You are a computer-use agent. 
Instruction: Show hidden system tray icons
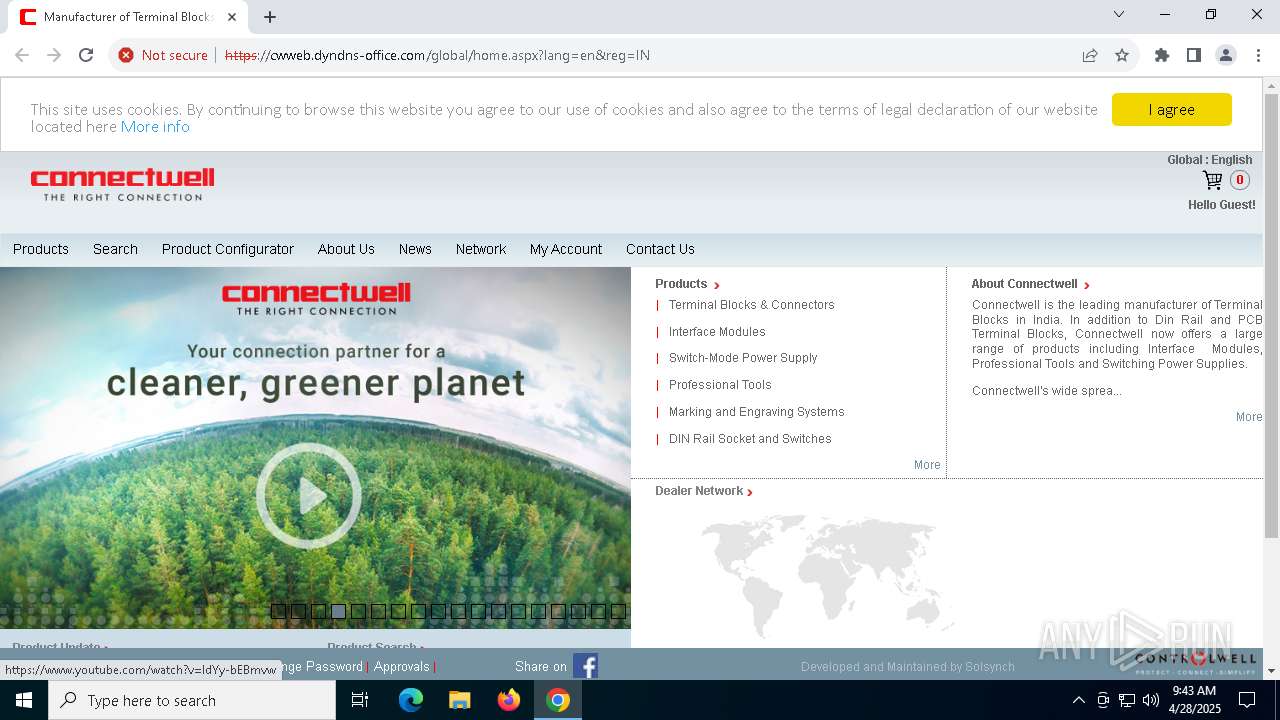click(1078, 700)
